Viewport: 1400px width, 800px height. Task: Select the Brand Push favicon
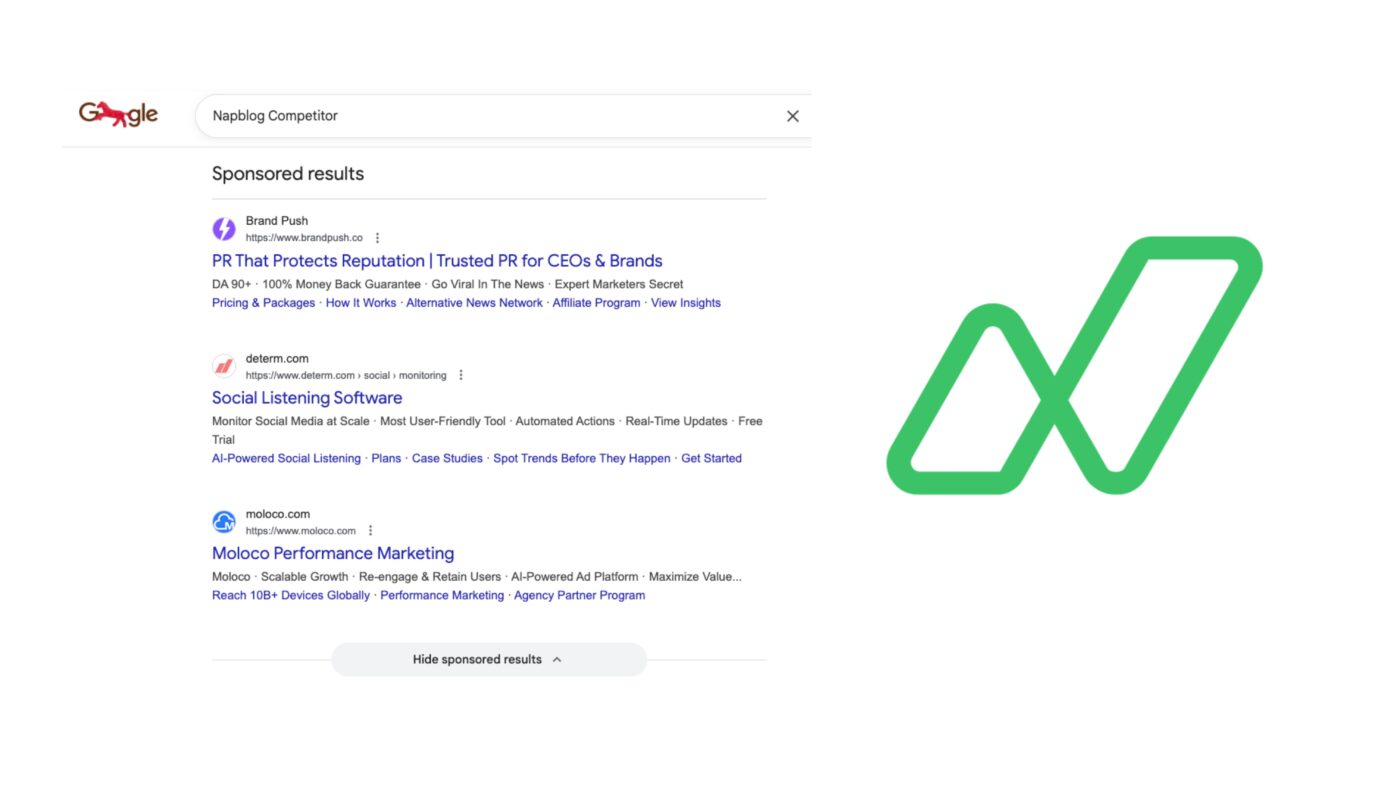tap(223, 228)
